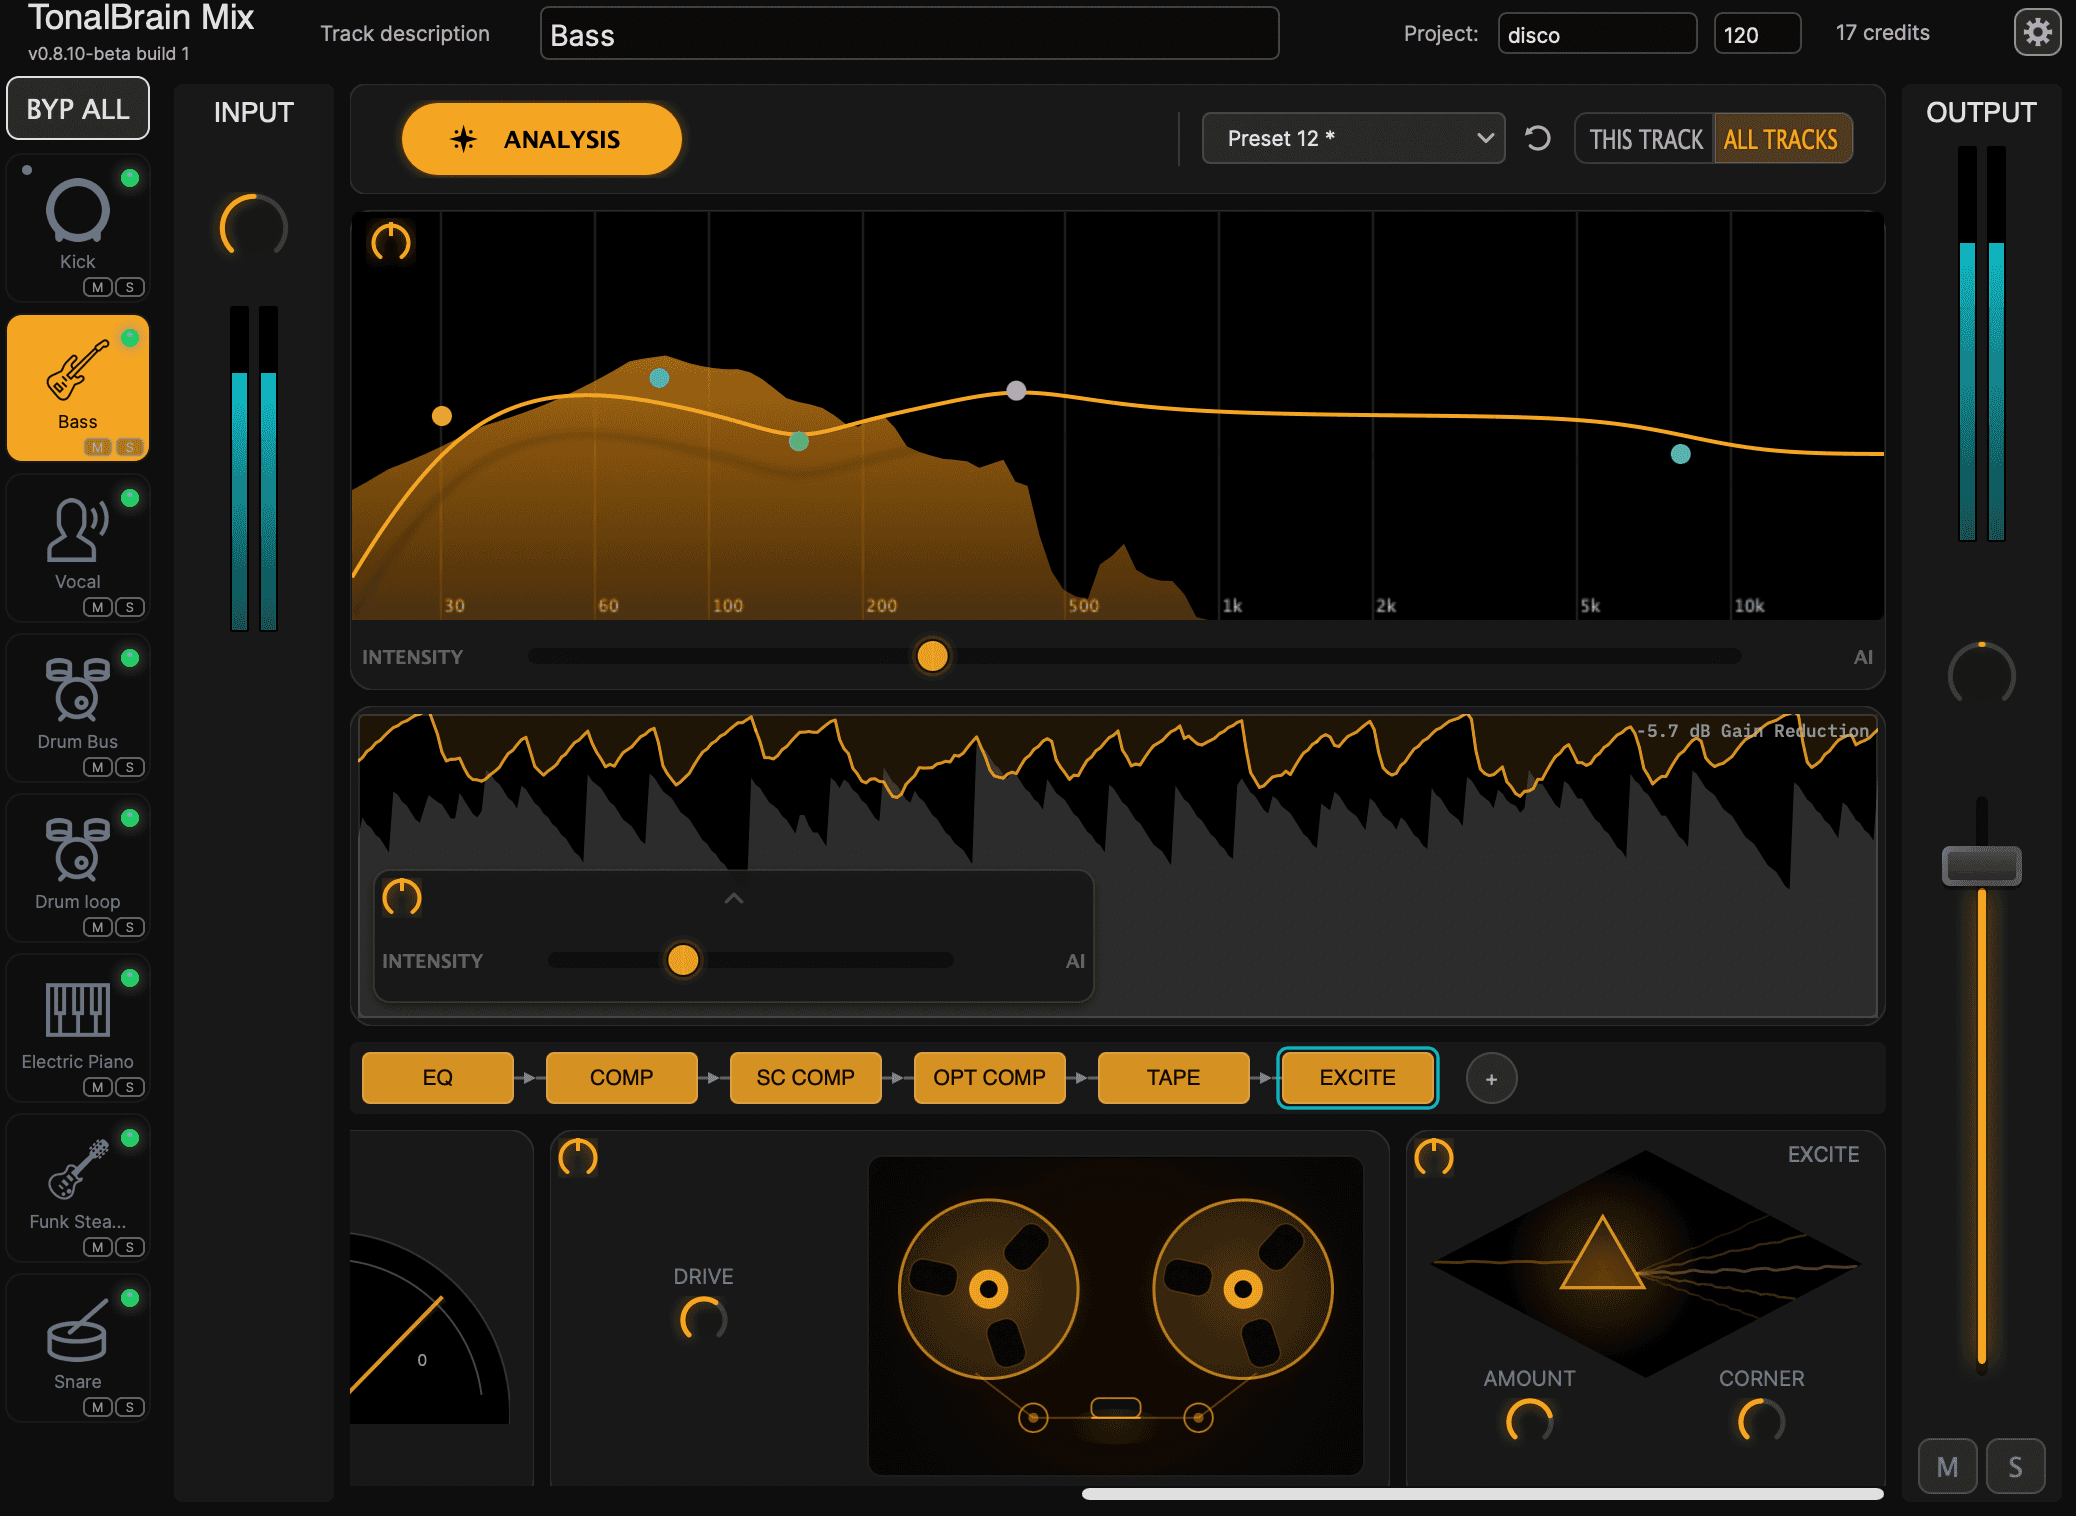The height and width of the screenshot is (1516, 2076).
Task: Select the Kick drum track icon
Action: click(77, 211)
